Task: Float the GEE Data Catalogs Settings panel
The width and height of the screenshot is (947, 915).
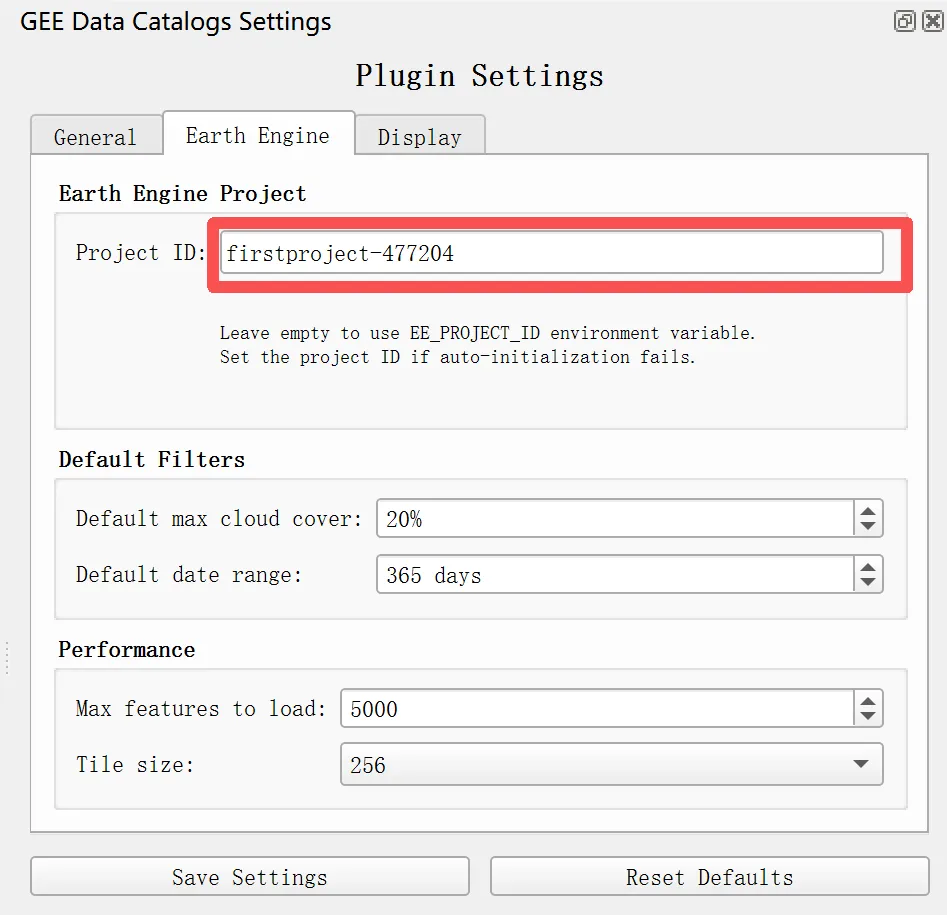Action: 905,21
